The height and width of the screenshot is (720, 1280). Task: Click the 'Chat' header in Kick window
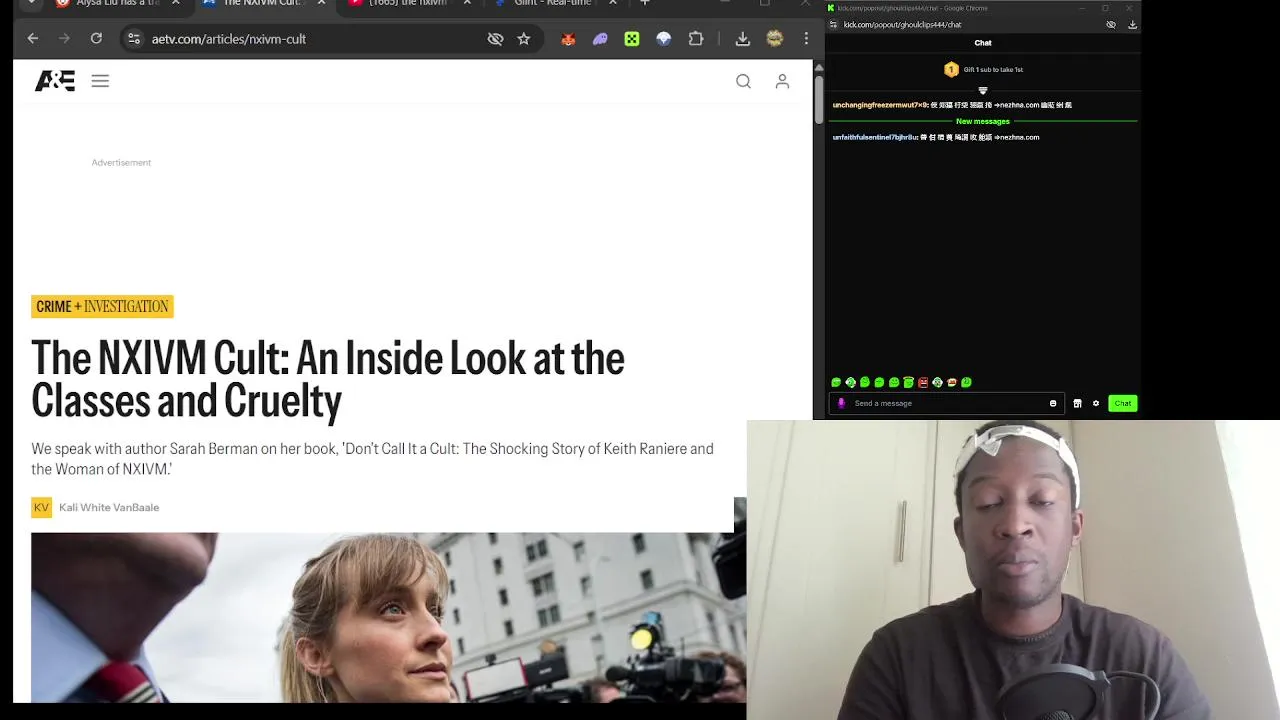point(983,43)
